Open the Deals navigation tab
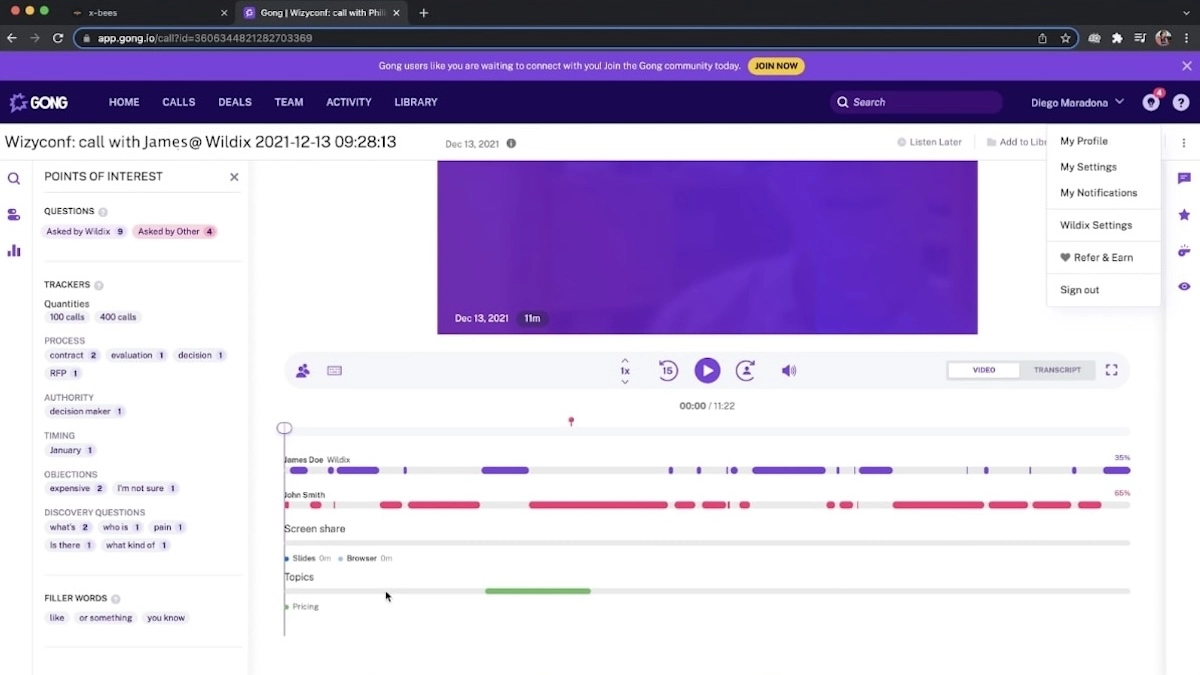The image size is (1200, 675). pos(235,102)
